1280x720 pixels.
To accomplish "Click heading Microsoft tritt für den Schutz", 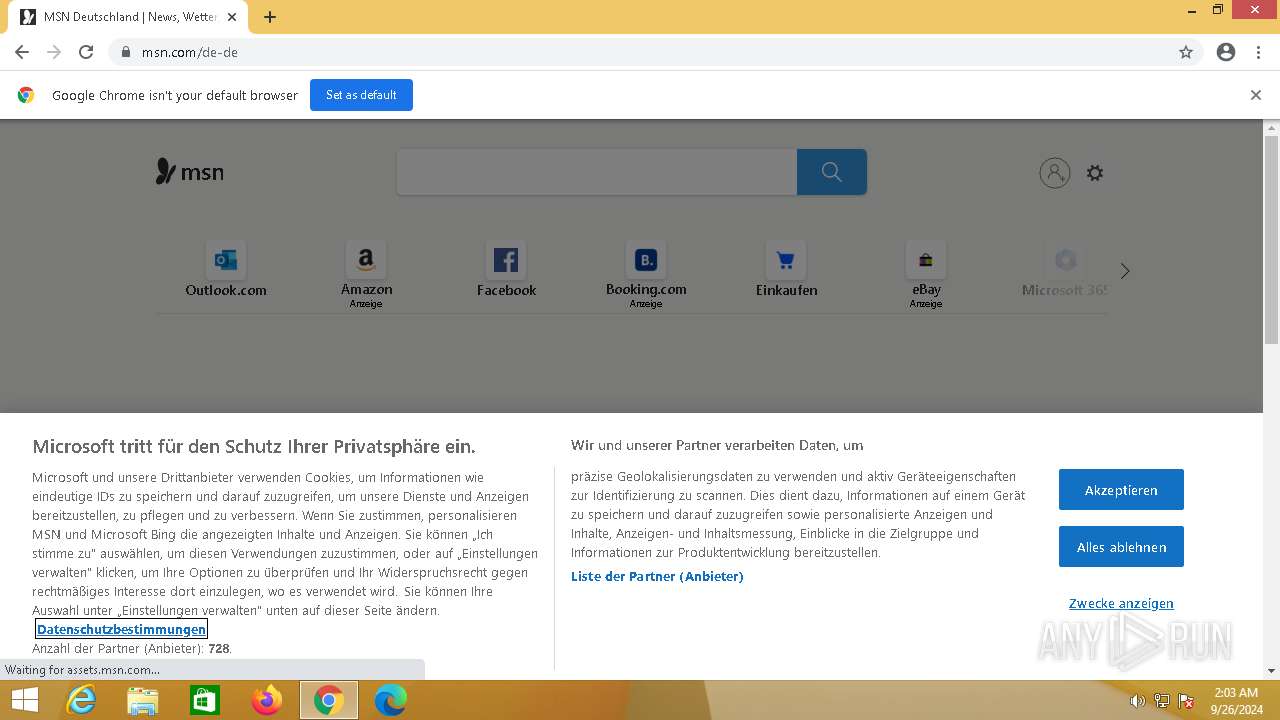I will 254,446.
